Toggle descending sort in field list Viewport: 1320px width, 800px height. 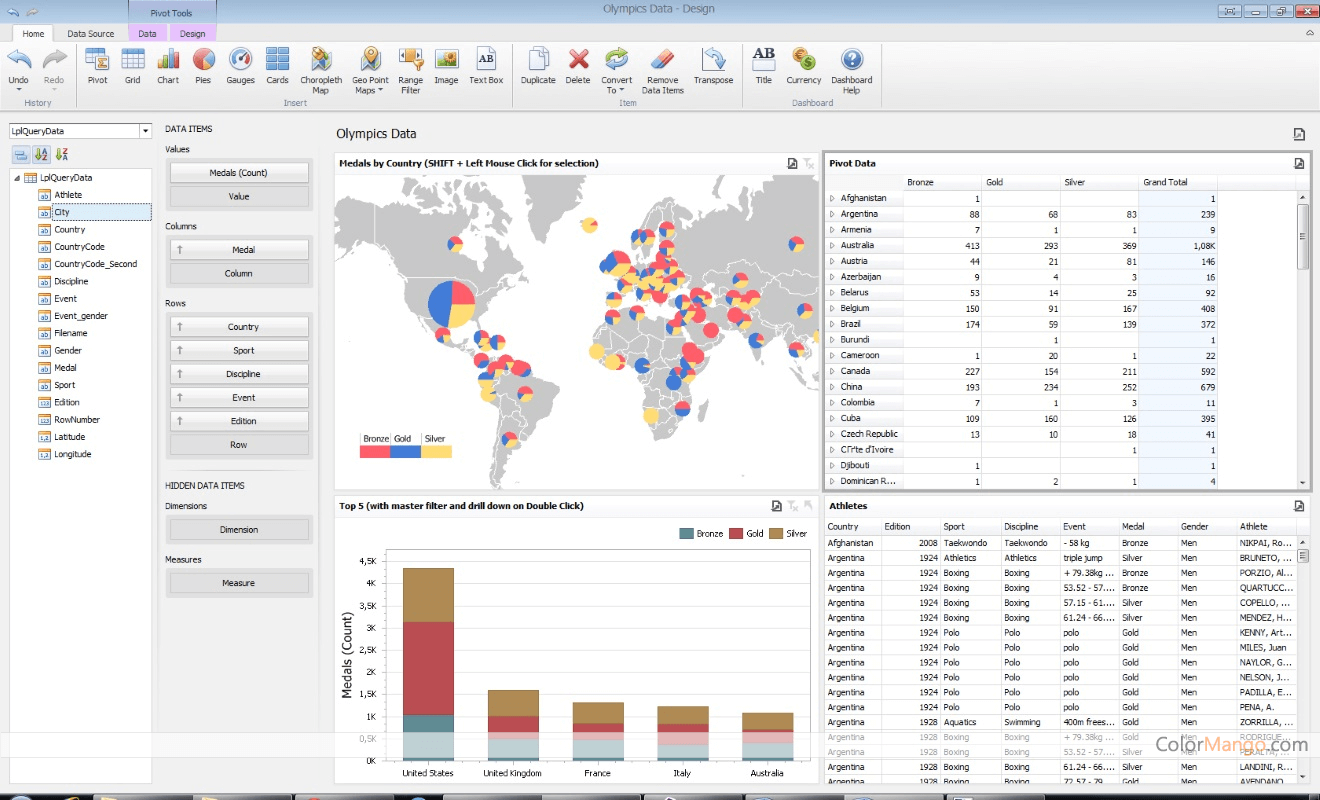[x=62, y=154]
